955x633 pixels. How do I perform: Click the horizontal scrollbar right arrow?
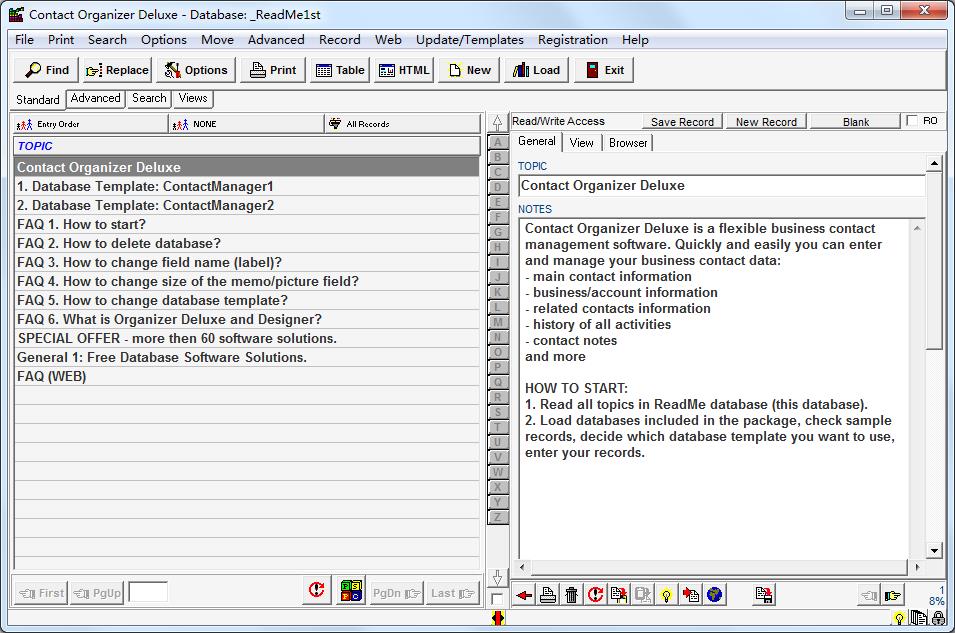click(x=917, y=567)
